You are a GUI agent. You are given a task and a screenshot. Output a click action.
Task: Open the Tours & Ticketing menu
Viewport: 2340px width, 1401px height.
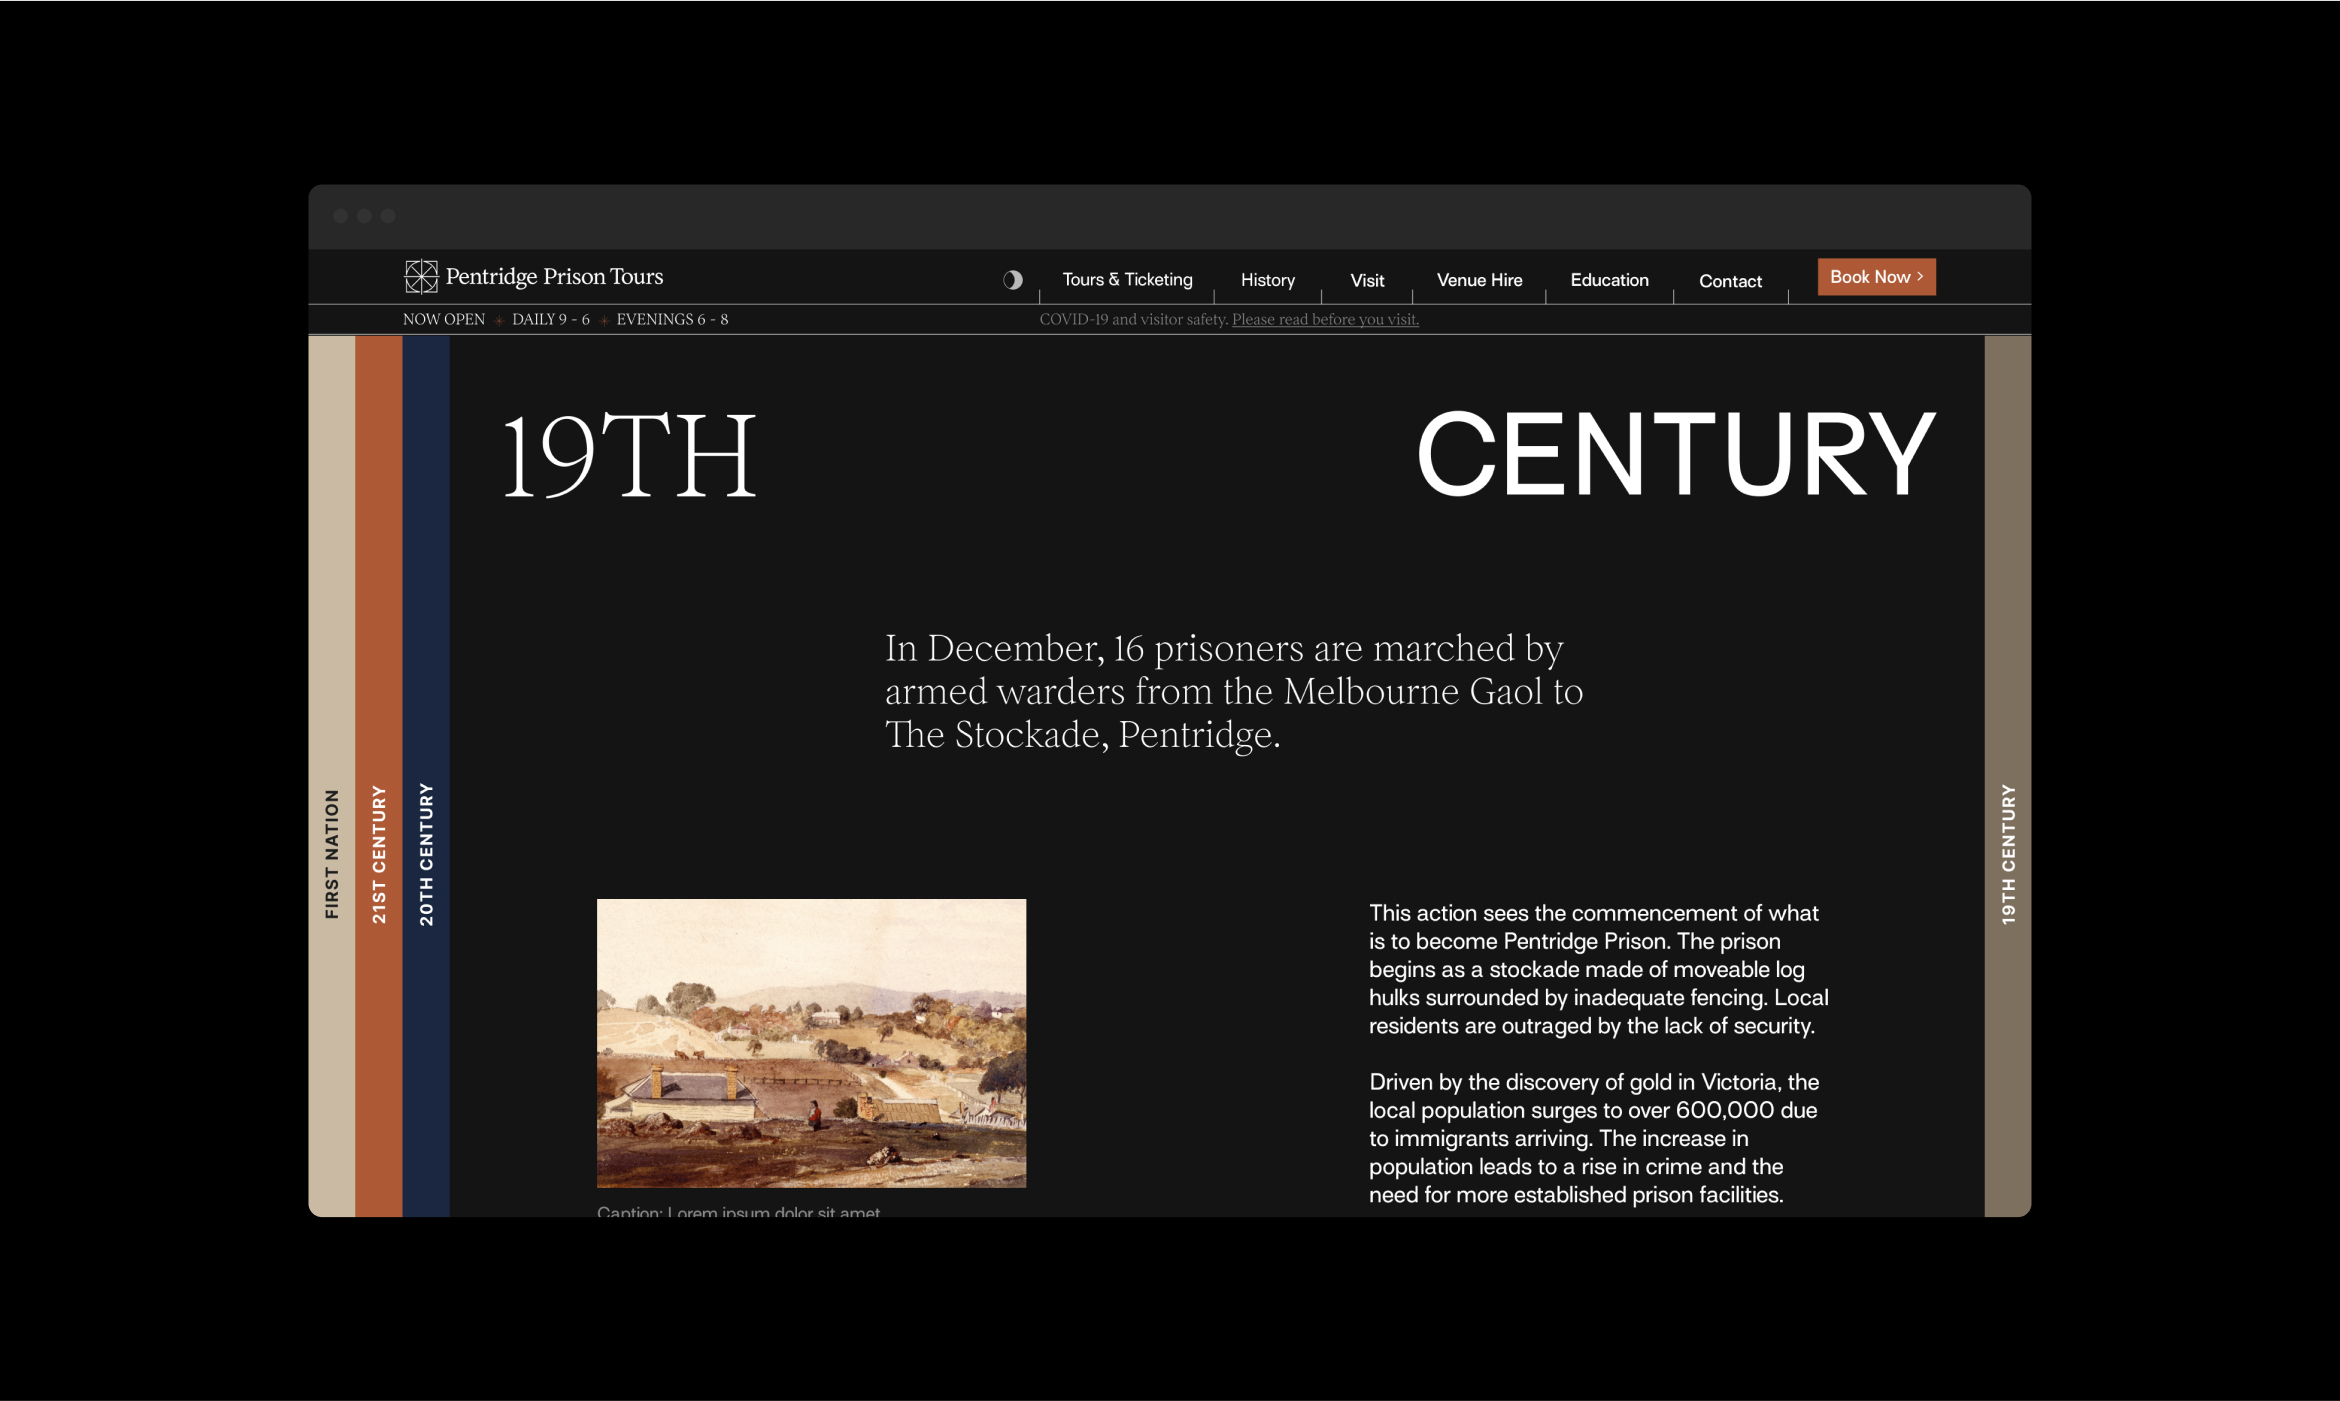tap(1127, 280)
